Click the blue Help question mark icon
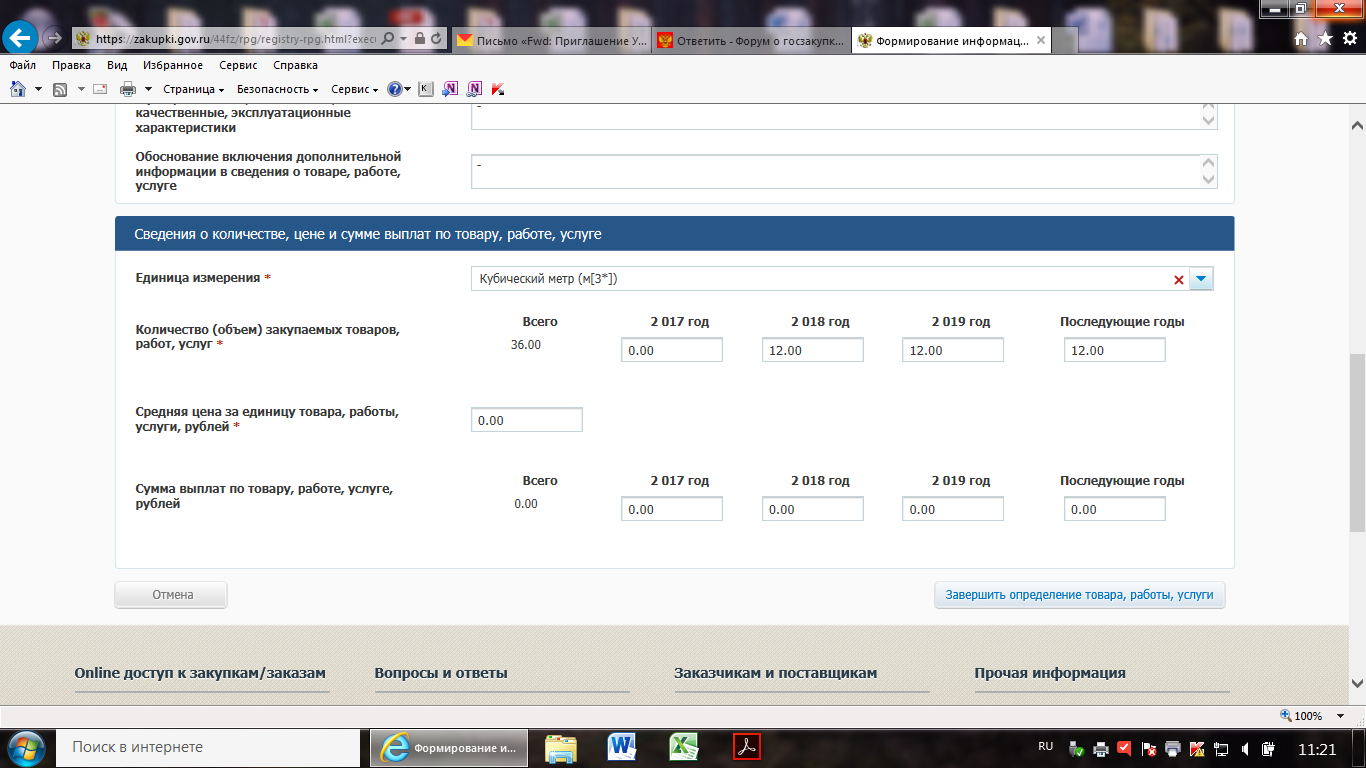Image resolution: width=1366 pixels, height=768 pixels. 395,89
